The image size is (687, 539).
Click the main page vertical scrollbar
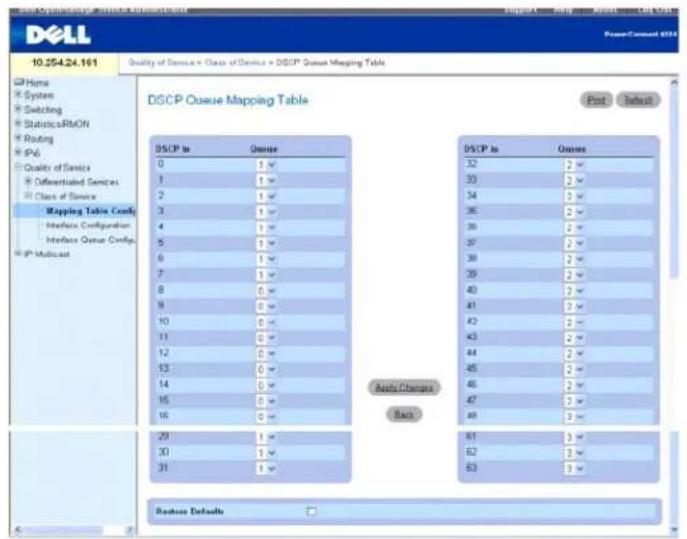(674, 182)
